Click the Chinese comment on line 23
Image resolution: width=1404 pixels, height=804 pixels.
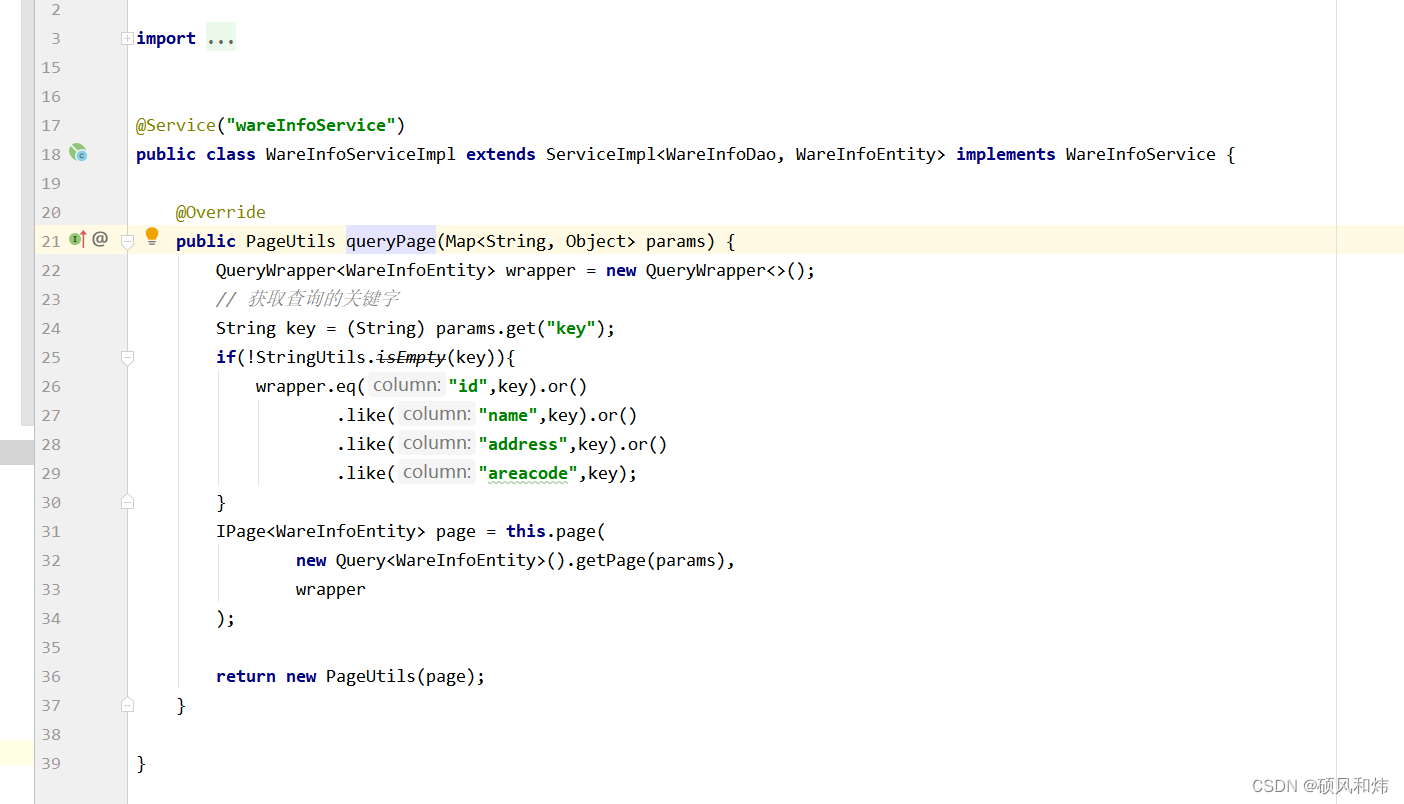tap(308, 299)
